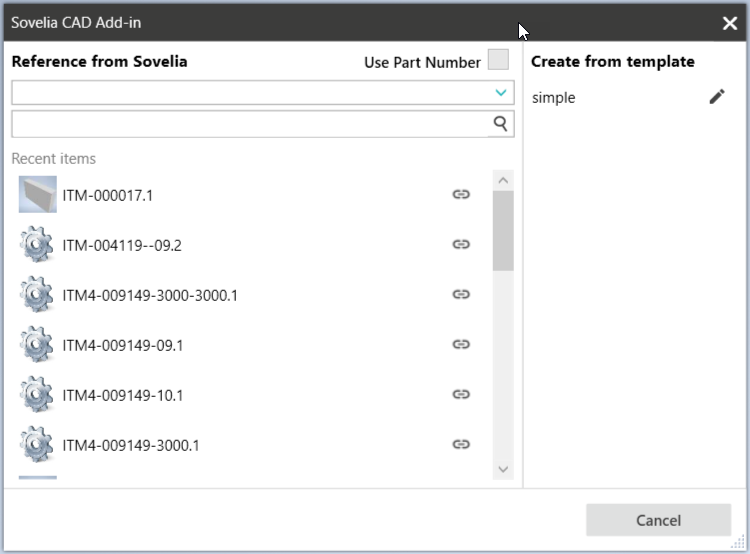The width and height of the screenshot is (750, 554).
Task: Click gear icon of ITM4-009149-3000-3000.1
Action: click(x=37, y=294)
